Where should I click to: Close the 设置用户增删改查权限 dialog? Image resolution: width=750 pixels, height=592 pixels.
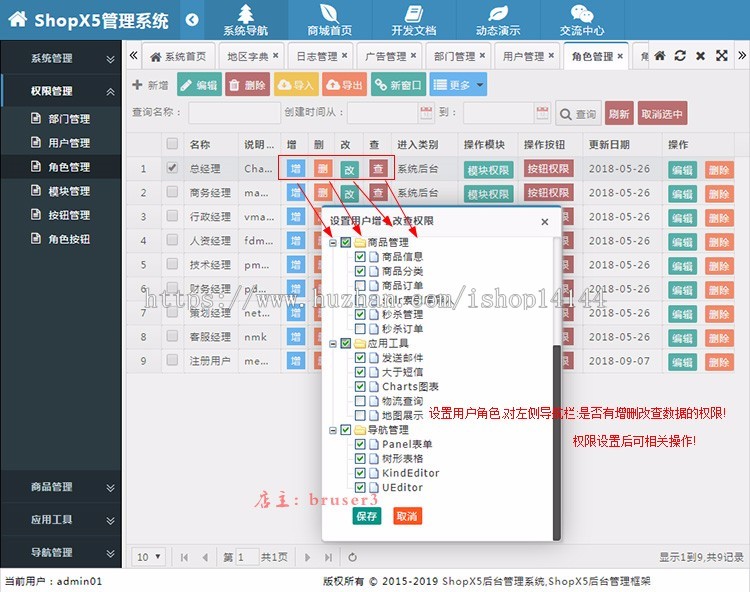pyautogui.click(x=544, y=222)
